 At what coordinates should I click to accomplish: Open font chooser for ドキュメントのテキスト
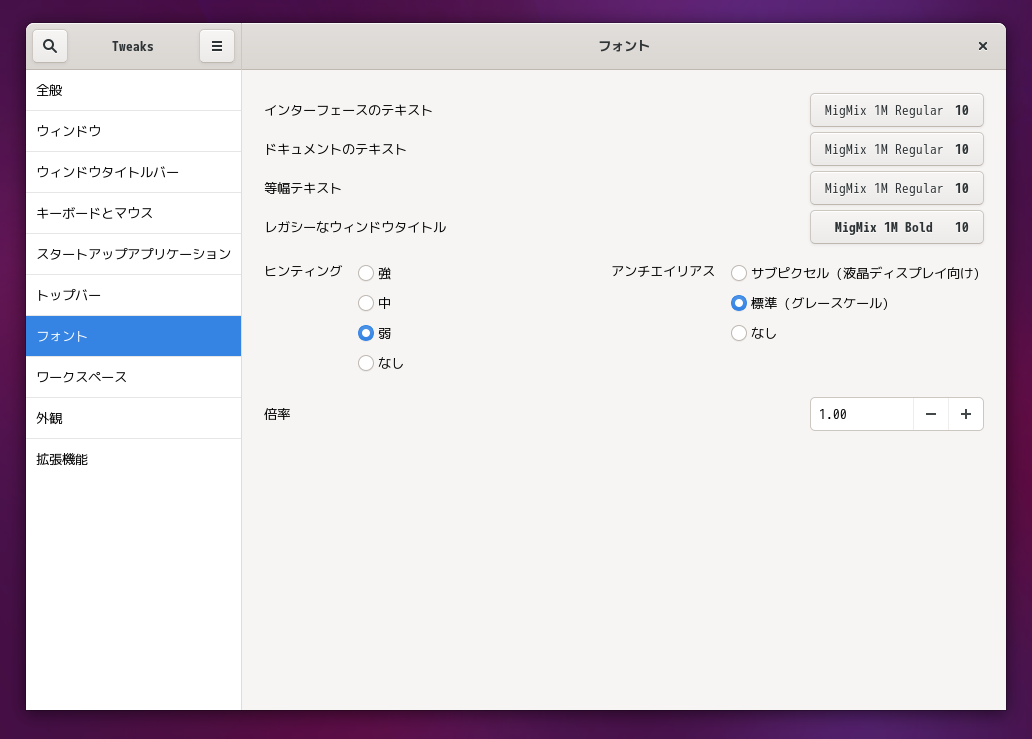coord(896,149)
